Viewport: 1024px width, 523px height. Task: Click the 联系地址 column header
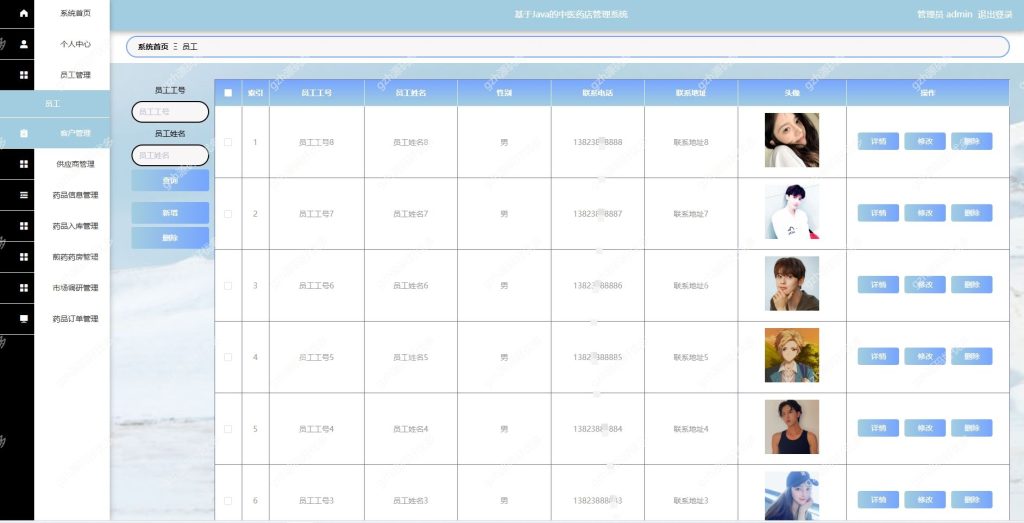tap(691, 93)
